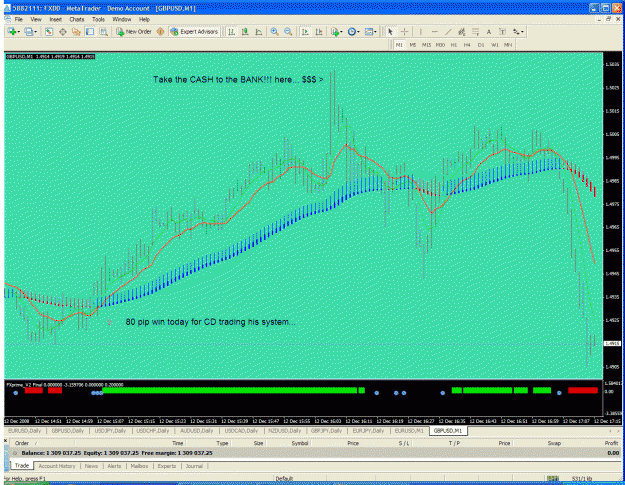This screenshot has height=485, width=625.
Task: Select the H1 timeframe
Action: 454,45
